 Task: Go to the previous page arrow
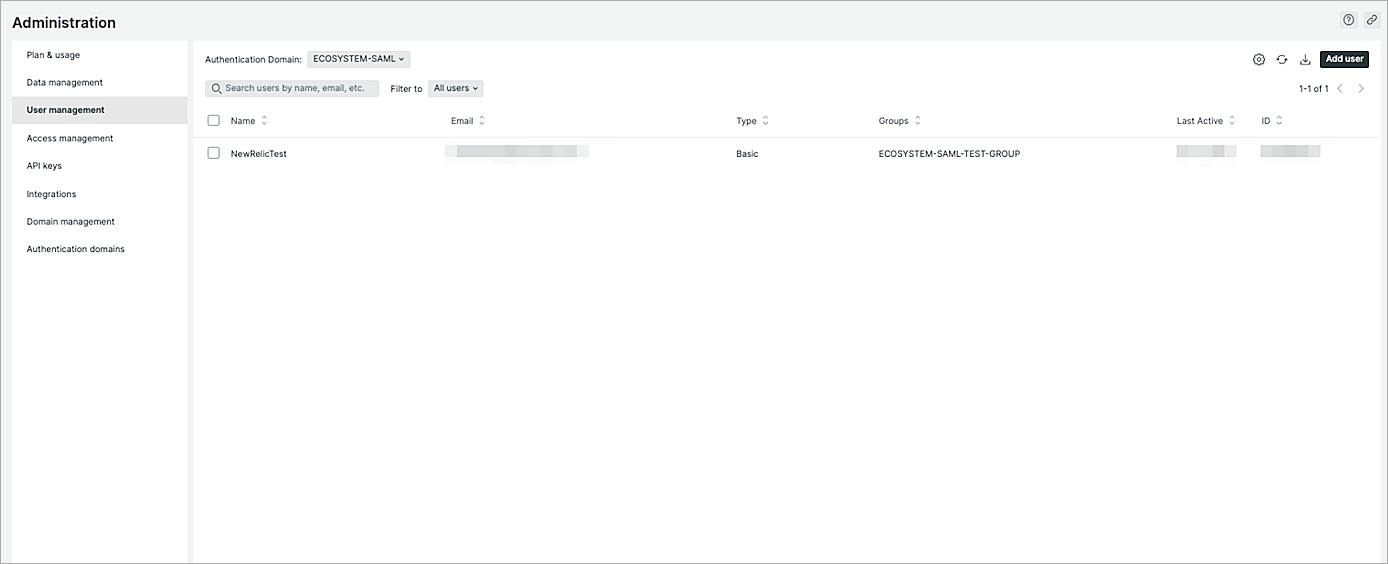[1340, 89]
